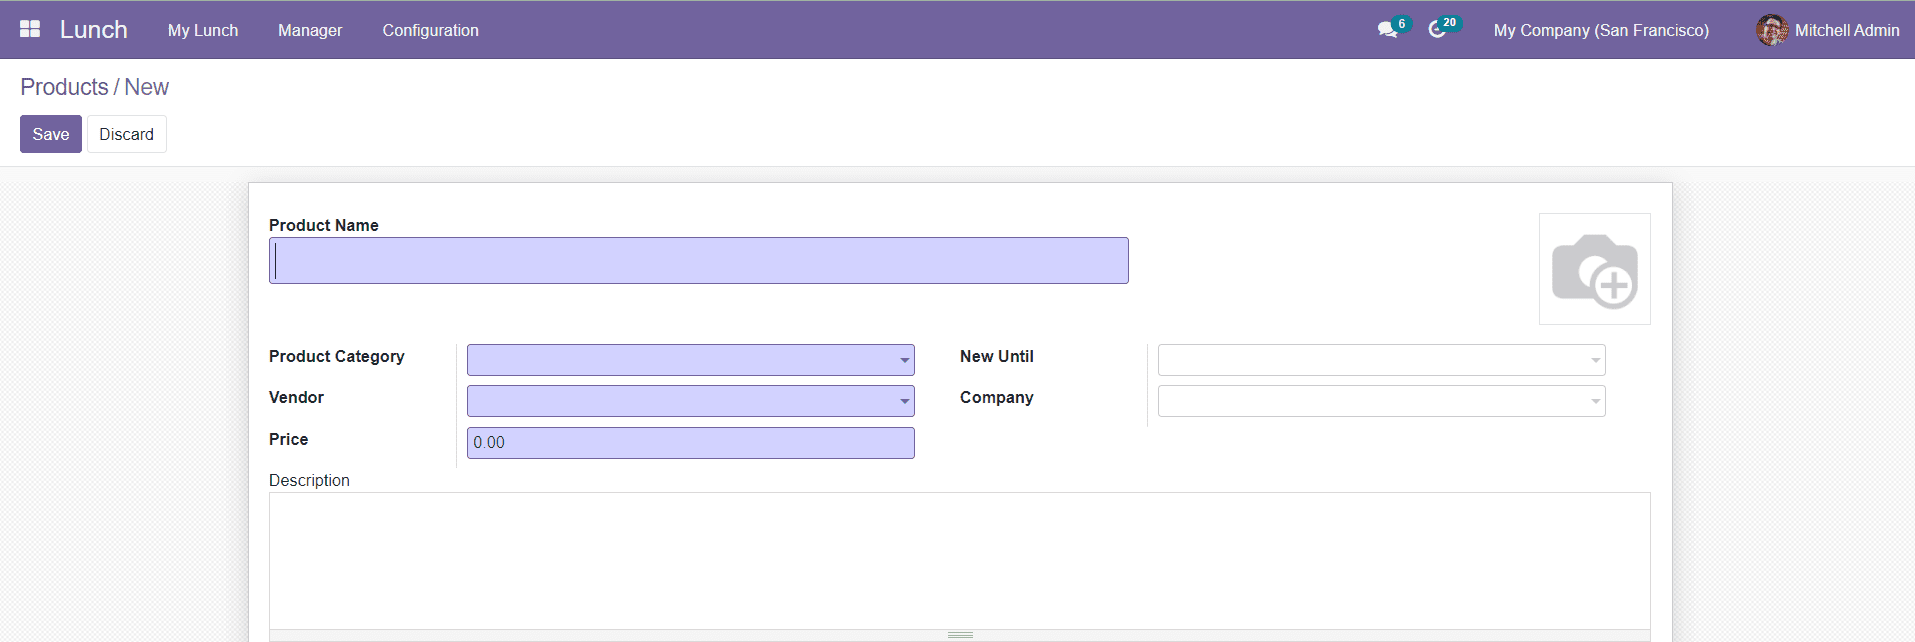
Task: Open the conversations chat icon
Action: [1387, 30]
